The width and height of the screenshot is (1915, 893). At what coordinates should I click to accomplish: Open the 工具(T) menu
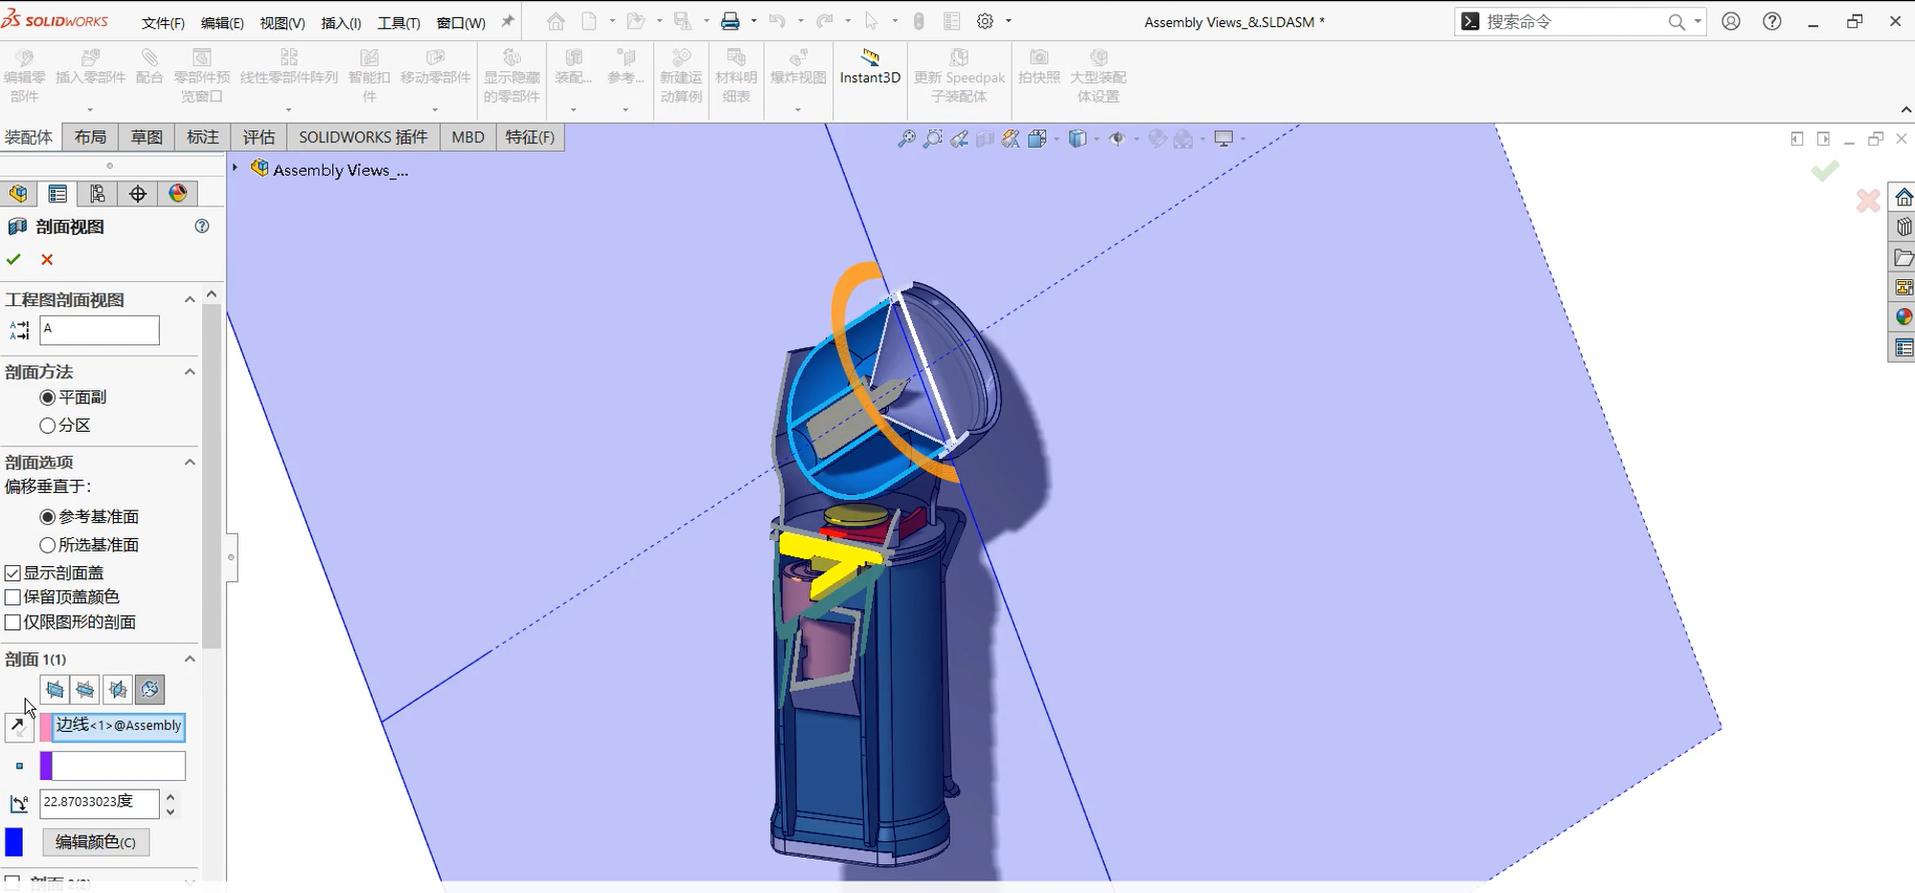point(398,23)
